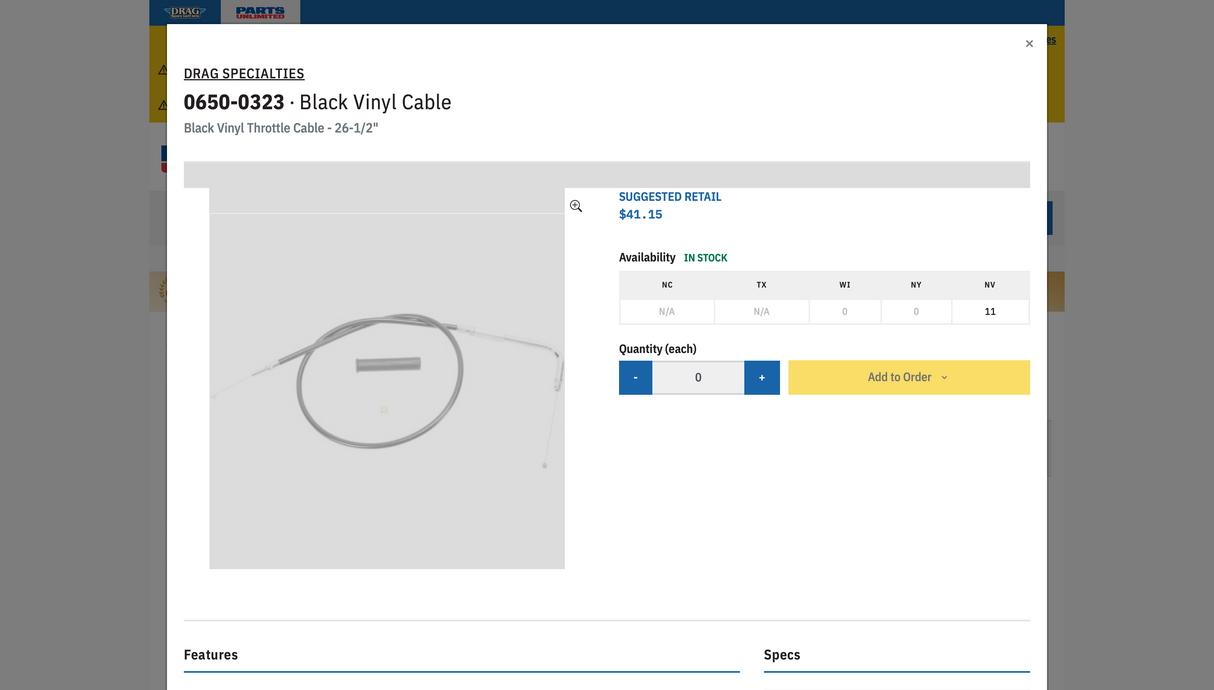The height and width of the screenshot is (690, 1214).
Task: Select the Drag Specialties logo tab
Action: (185, 12)
